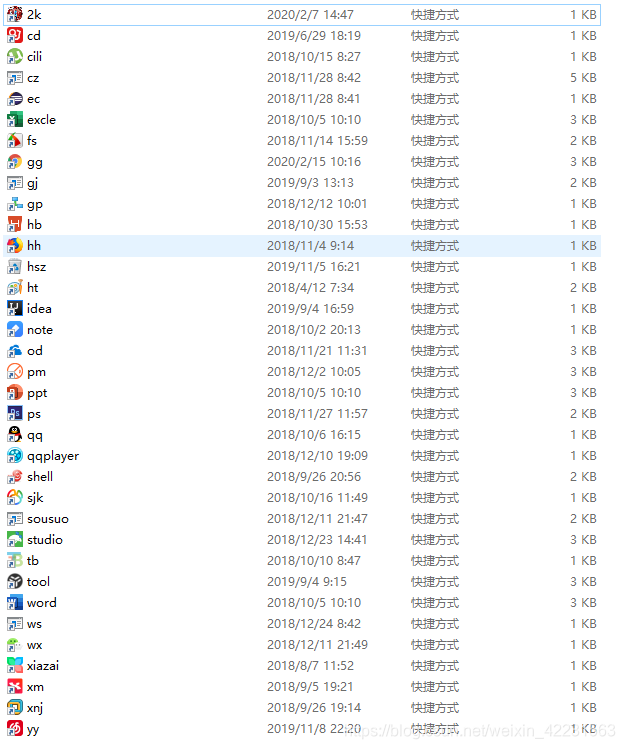
Task: Click the date 2018/11/4 9:14
Action: 310,246
